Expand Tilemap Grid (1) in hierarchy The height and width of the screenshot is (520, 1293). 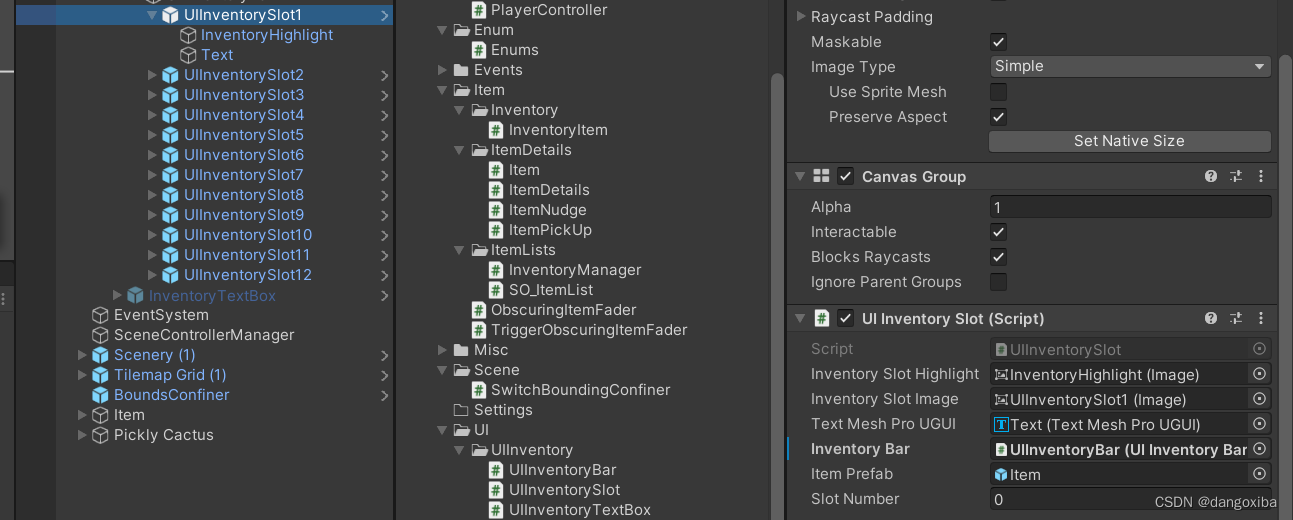click(x=82, y=375)
